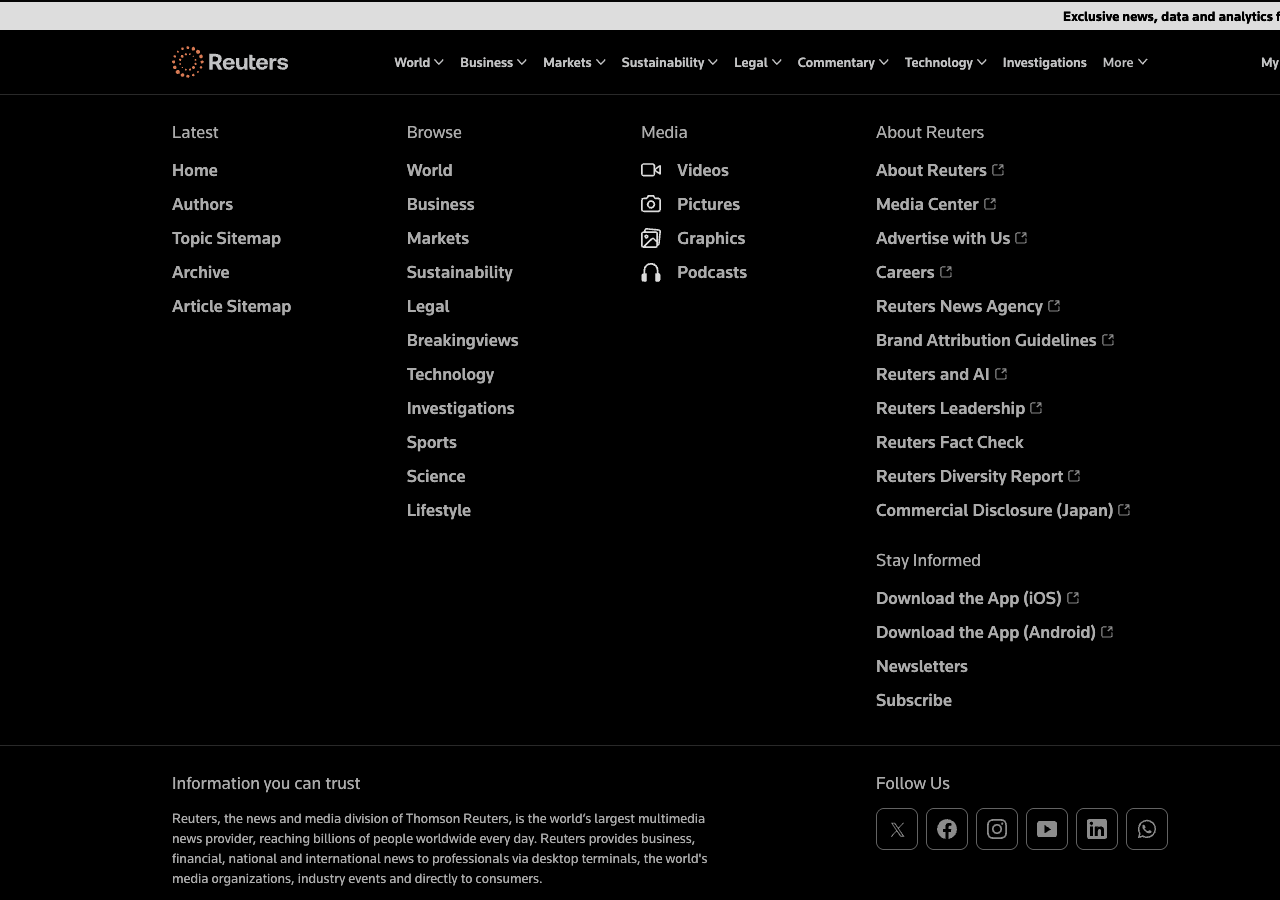Click the 'Exclusive news, data and analytics' banner
1280x900 pixels.
1171,16
